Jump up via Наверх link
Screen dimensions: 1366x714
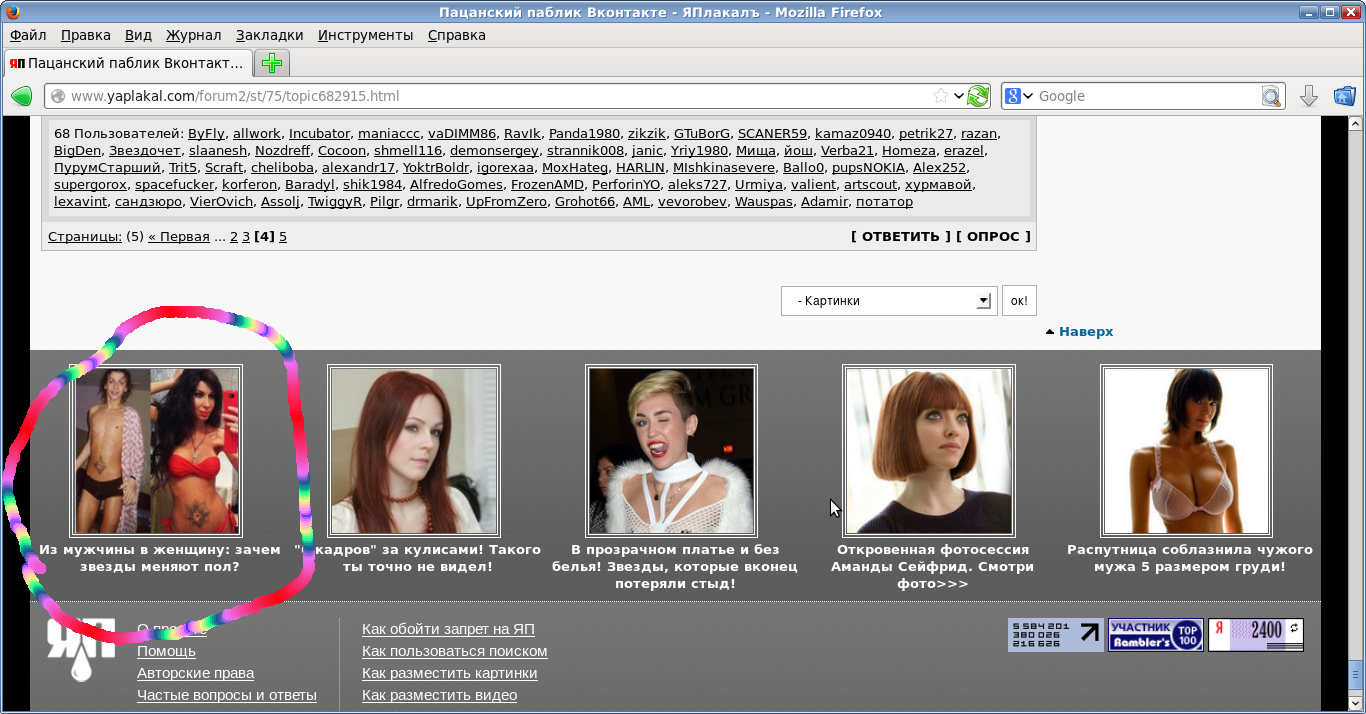(x=1085, y=331)
